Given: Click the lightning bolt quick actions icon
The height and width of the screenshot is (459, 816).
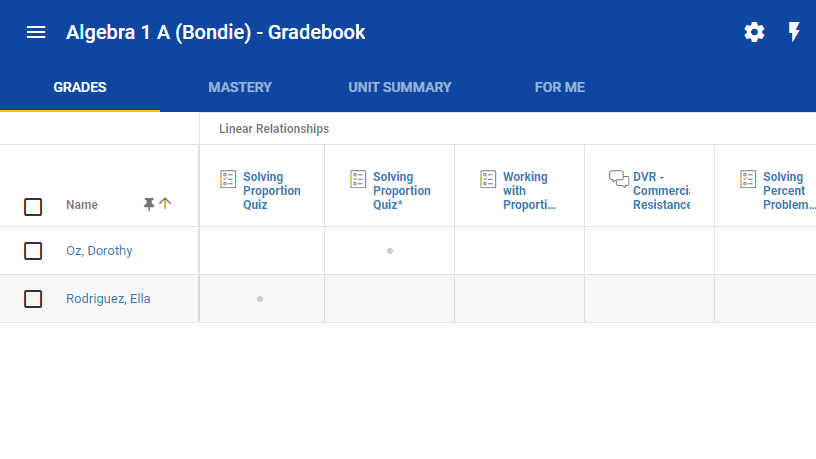Looking at the screenshot, I should point(794,32).
